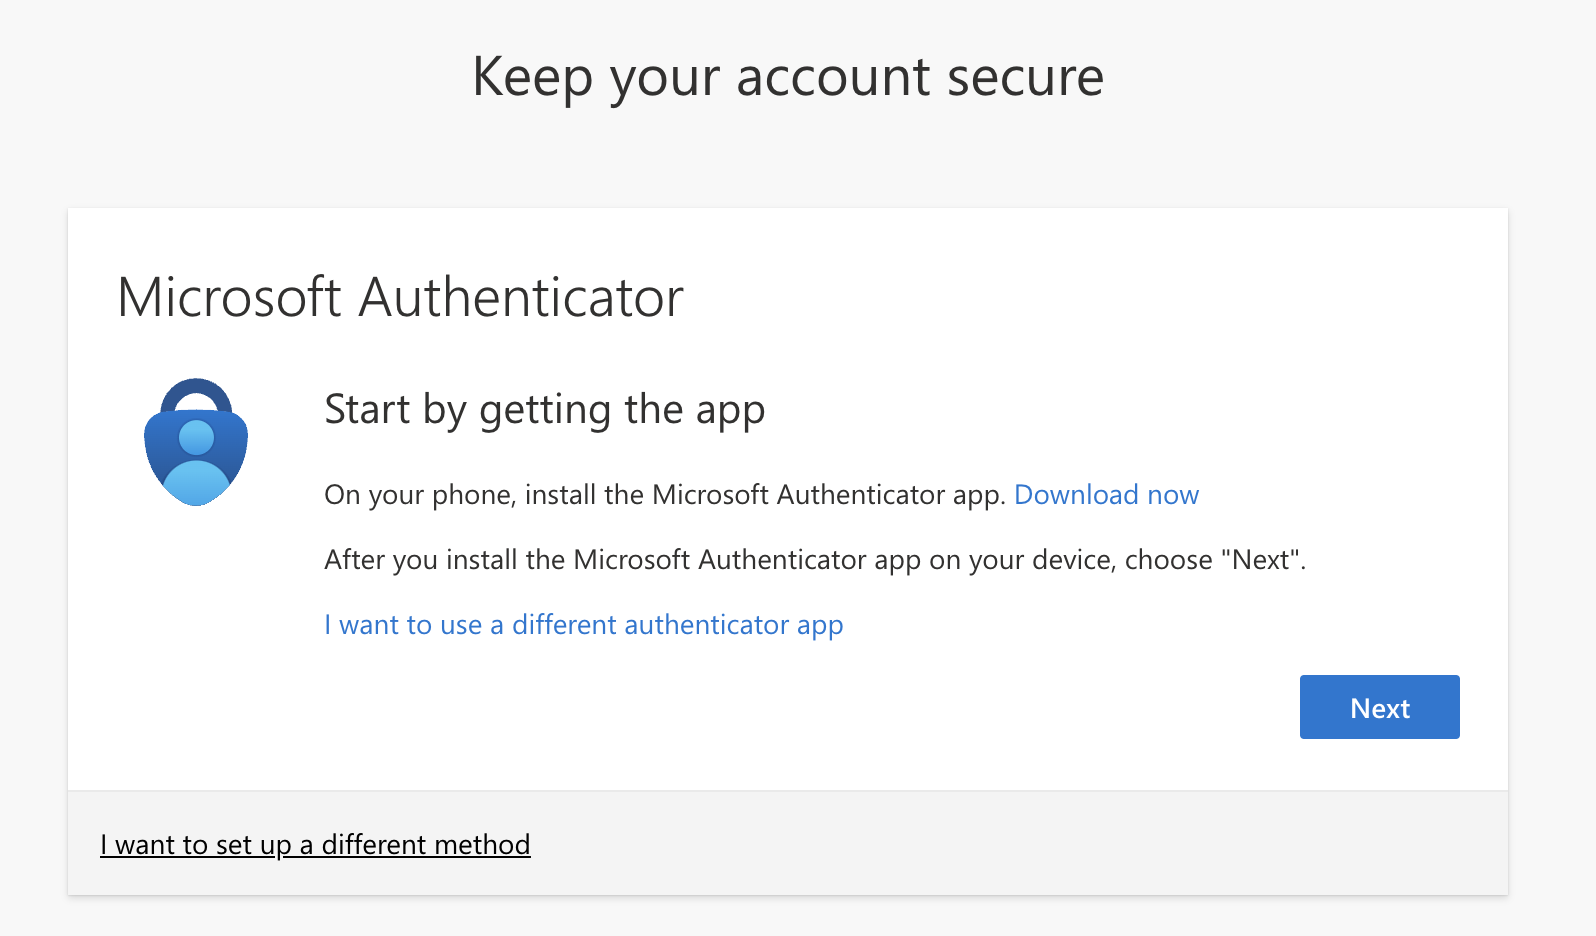Click the lock shackle atop the Authenticator icon
This screenshot has width=1596, height=936.
(x=196, y=389)
